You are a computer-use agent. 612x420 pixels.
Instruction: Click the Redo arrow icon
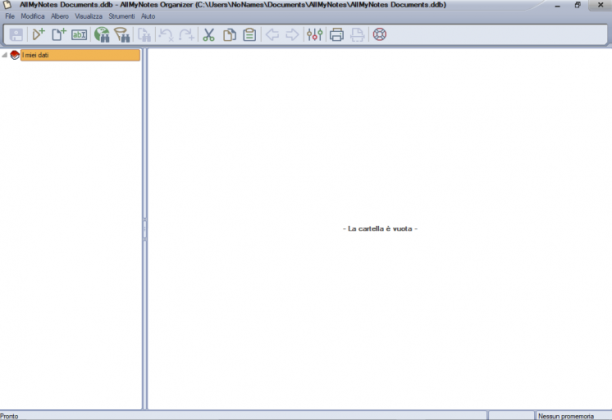[x=187, y=35]
